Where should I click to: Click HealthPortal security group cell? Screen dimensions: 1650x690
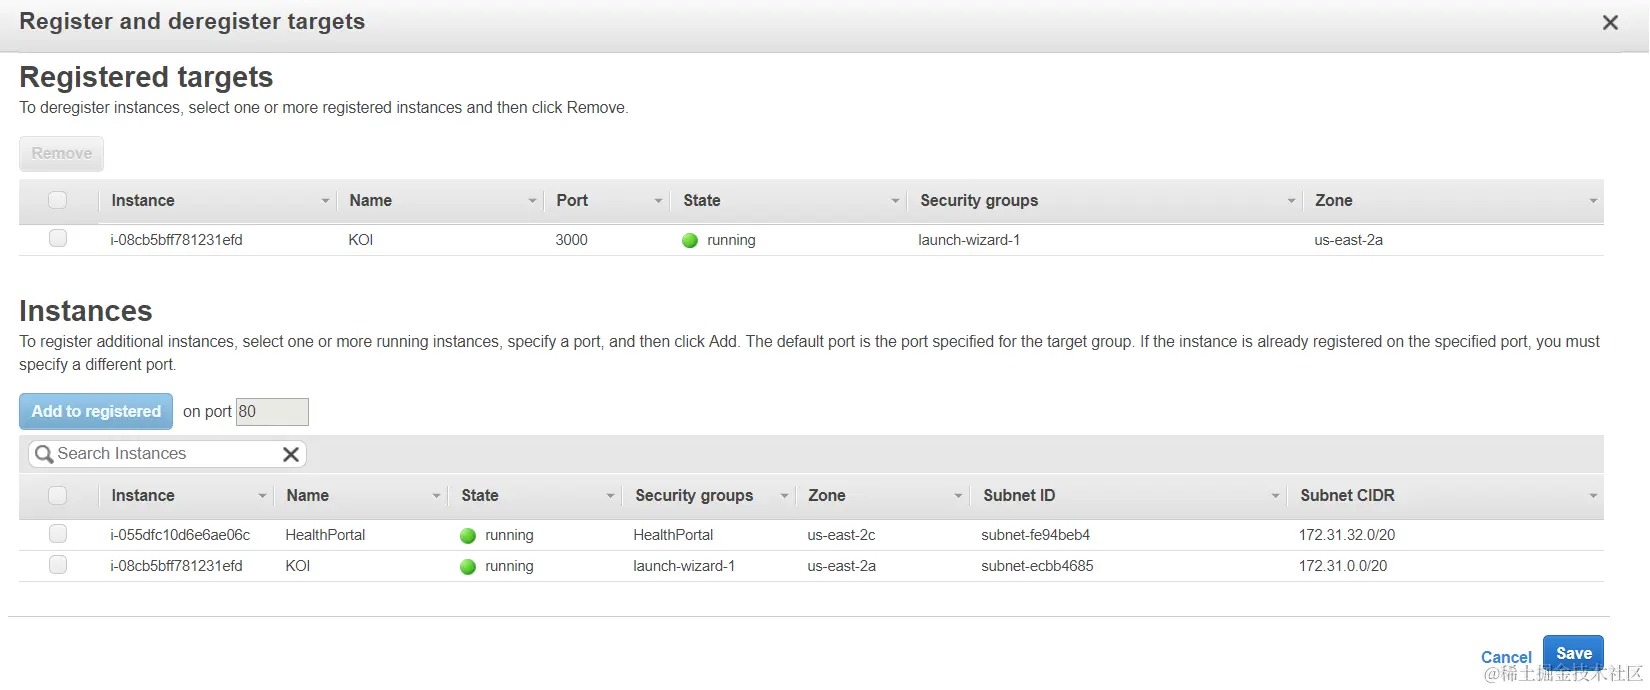673,535
